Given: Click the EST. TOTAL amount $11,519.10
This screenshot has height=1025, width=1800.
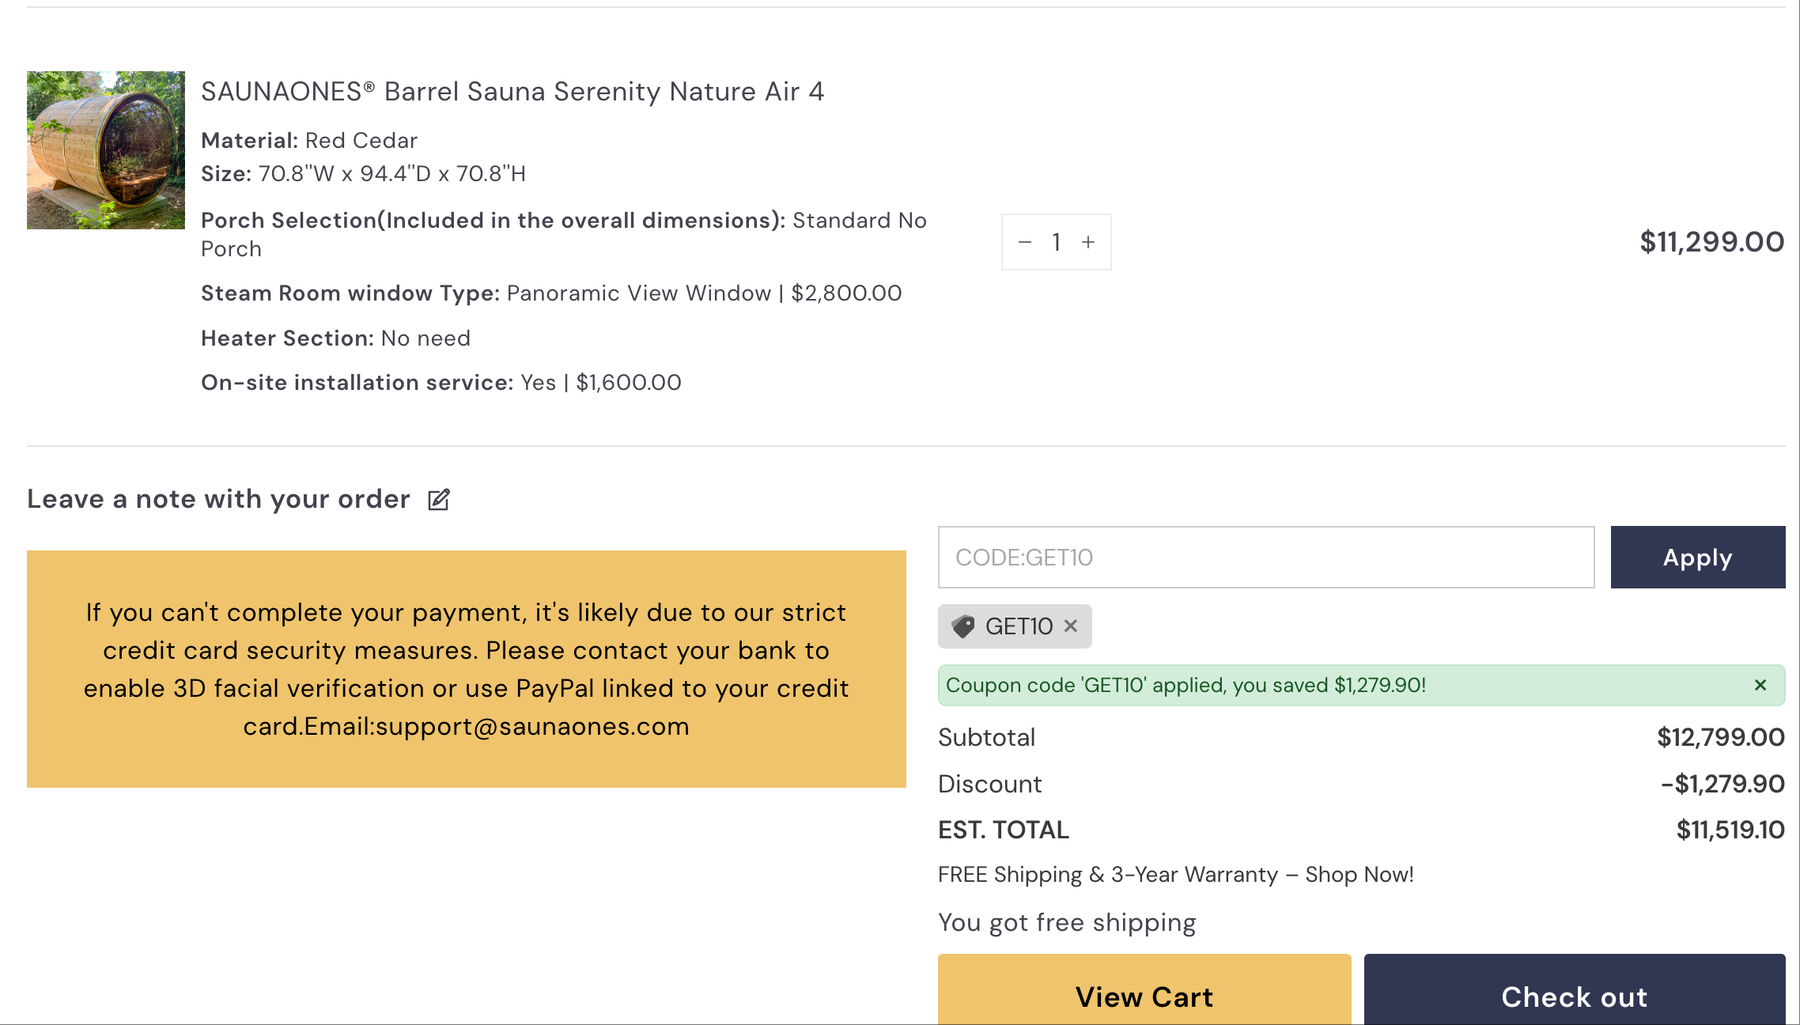Looking at the screenshot, I should pos(1730,830).
